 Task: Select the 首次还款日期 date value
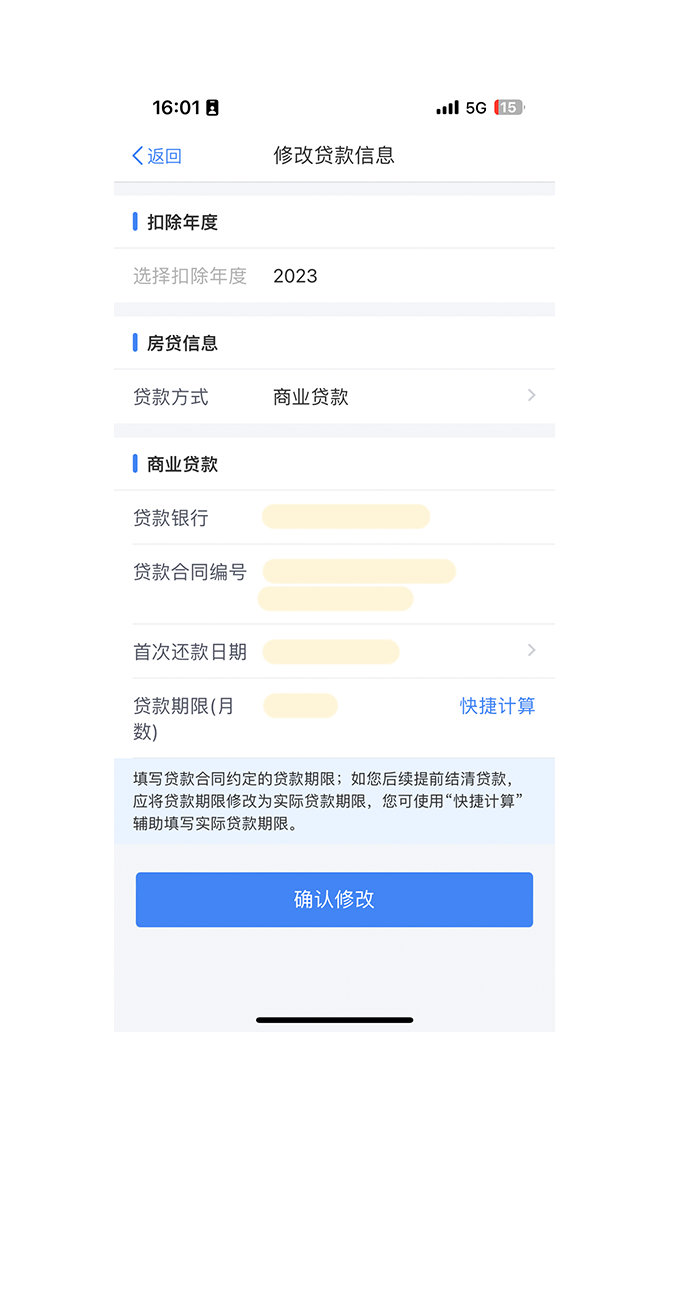[x=331, y=652]
